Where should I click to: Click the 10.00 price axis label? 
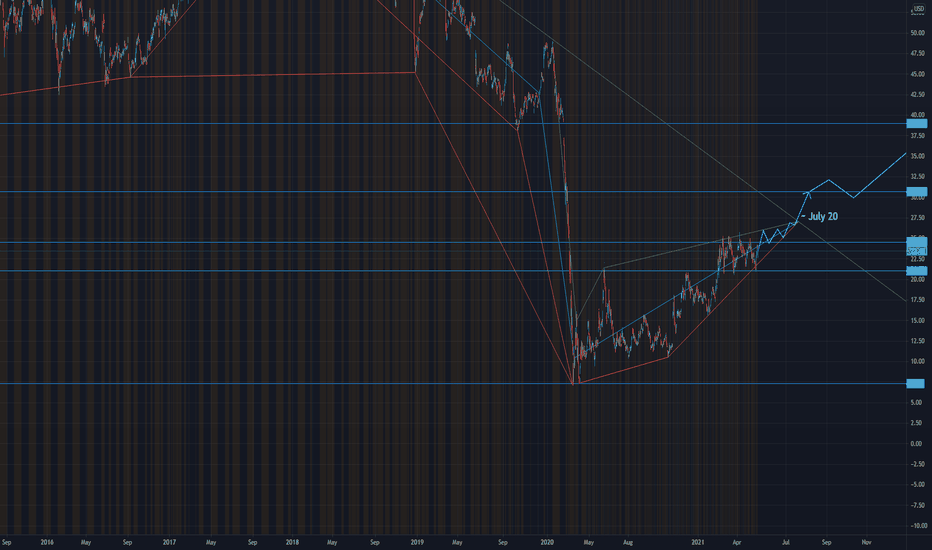(x=917, y=362)
